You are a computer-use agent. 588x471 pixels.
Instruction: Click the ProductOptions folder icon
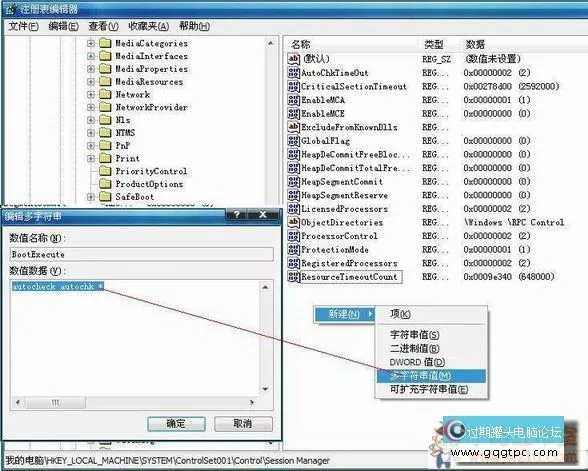[105, 184]
